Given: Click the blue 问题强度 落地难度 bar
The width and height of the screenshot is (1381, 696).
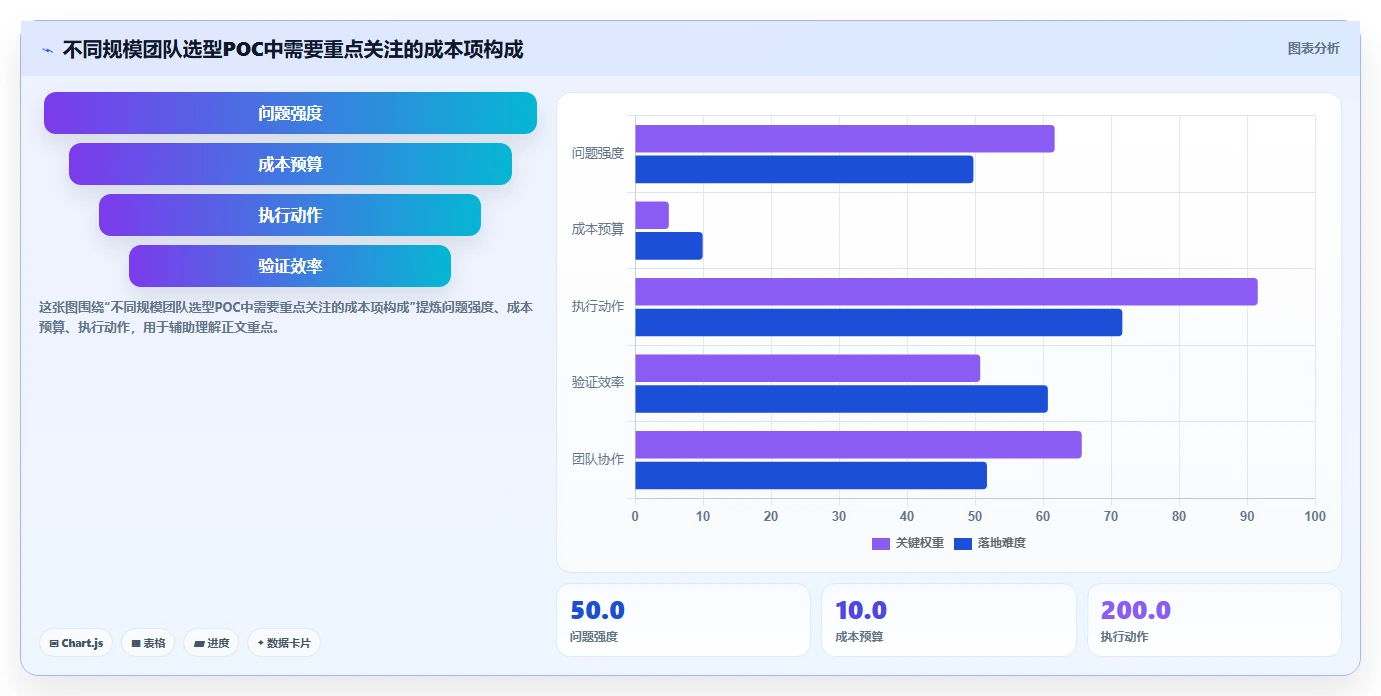Looking at the screenshot, I should coord(804,170).
